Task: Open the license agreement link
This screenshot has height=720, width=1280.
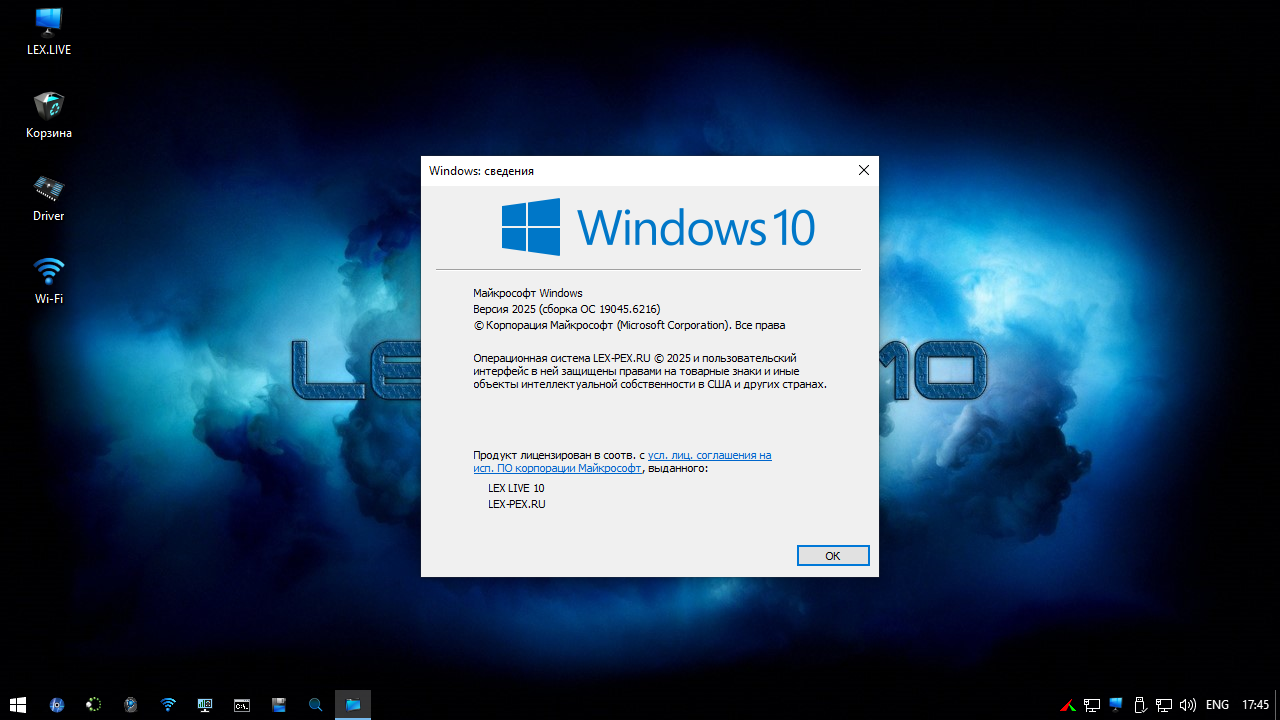Action: click(x=709, y=455)
